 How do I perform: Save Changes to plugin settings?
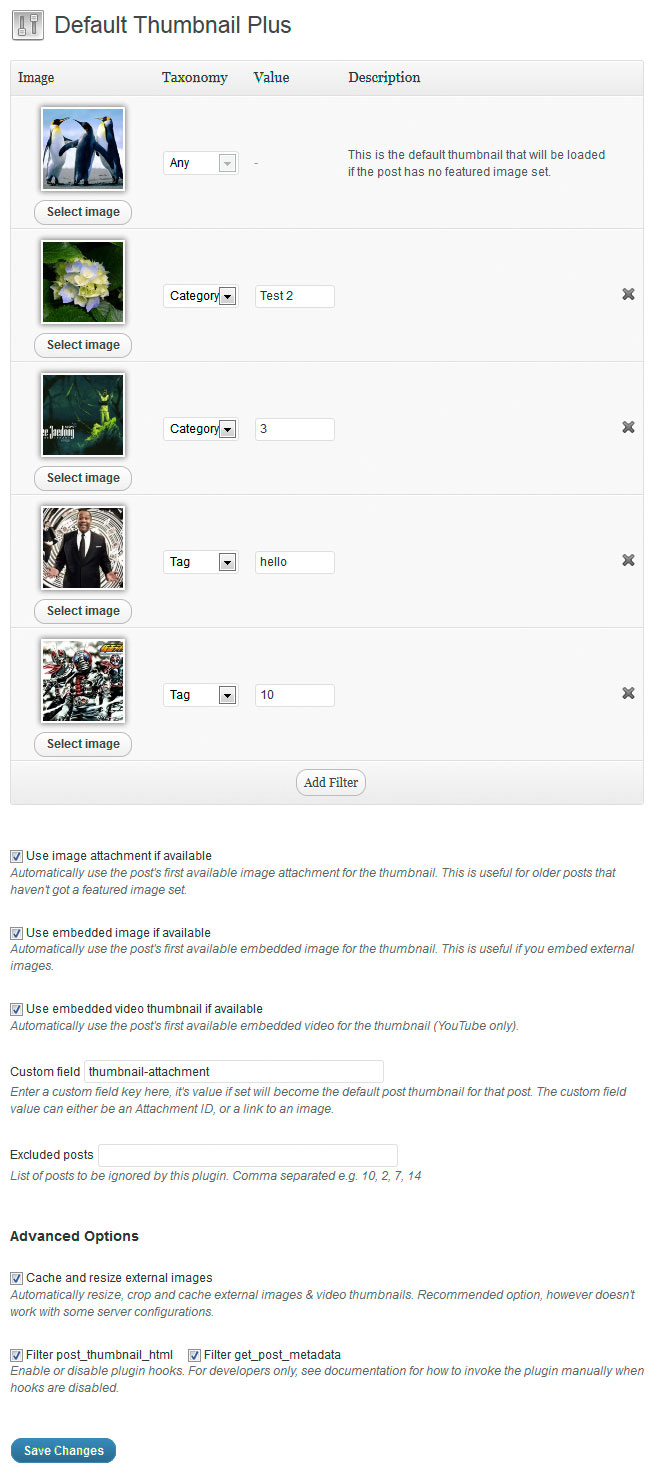pyautogui.click(x=64, y=1451)
